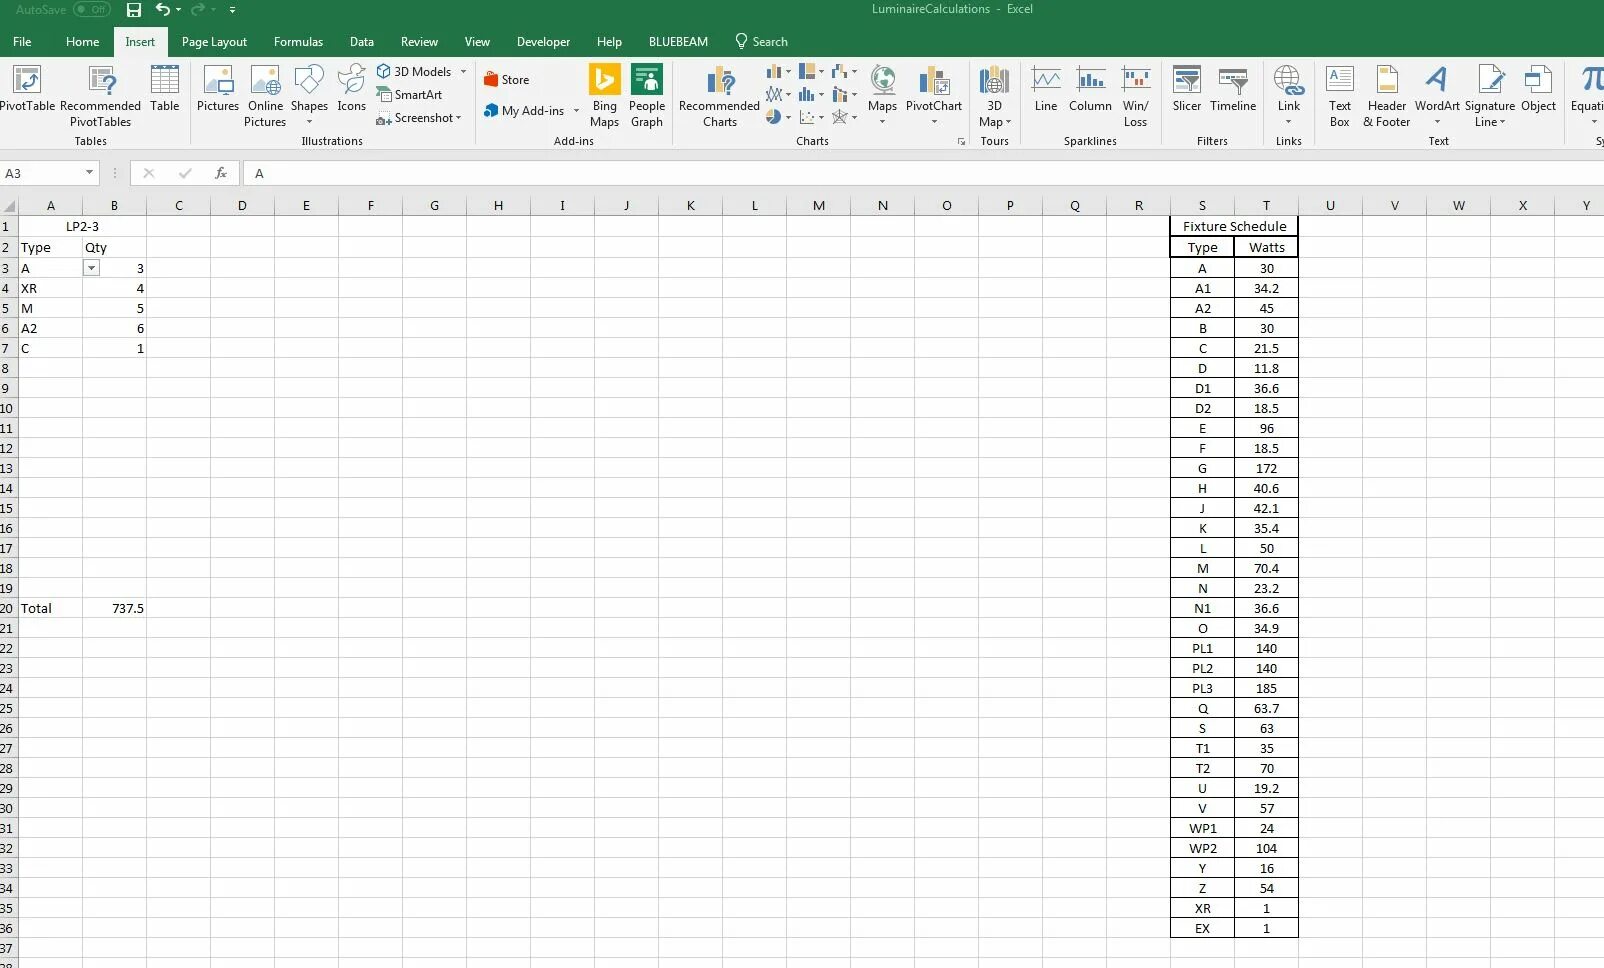The width and height of the screenshot is (1604, 968).
Task: Select the XR cell in column A
Action: pyautogui.click(x=50, y=288)
